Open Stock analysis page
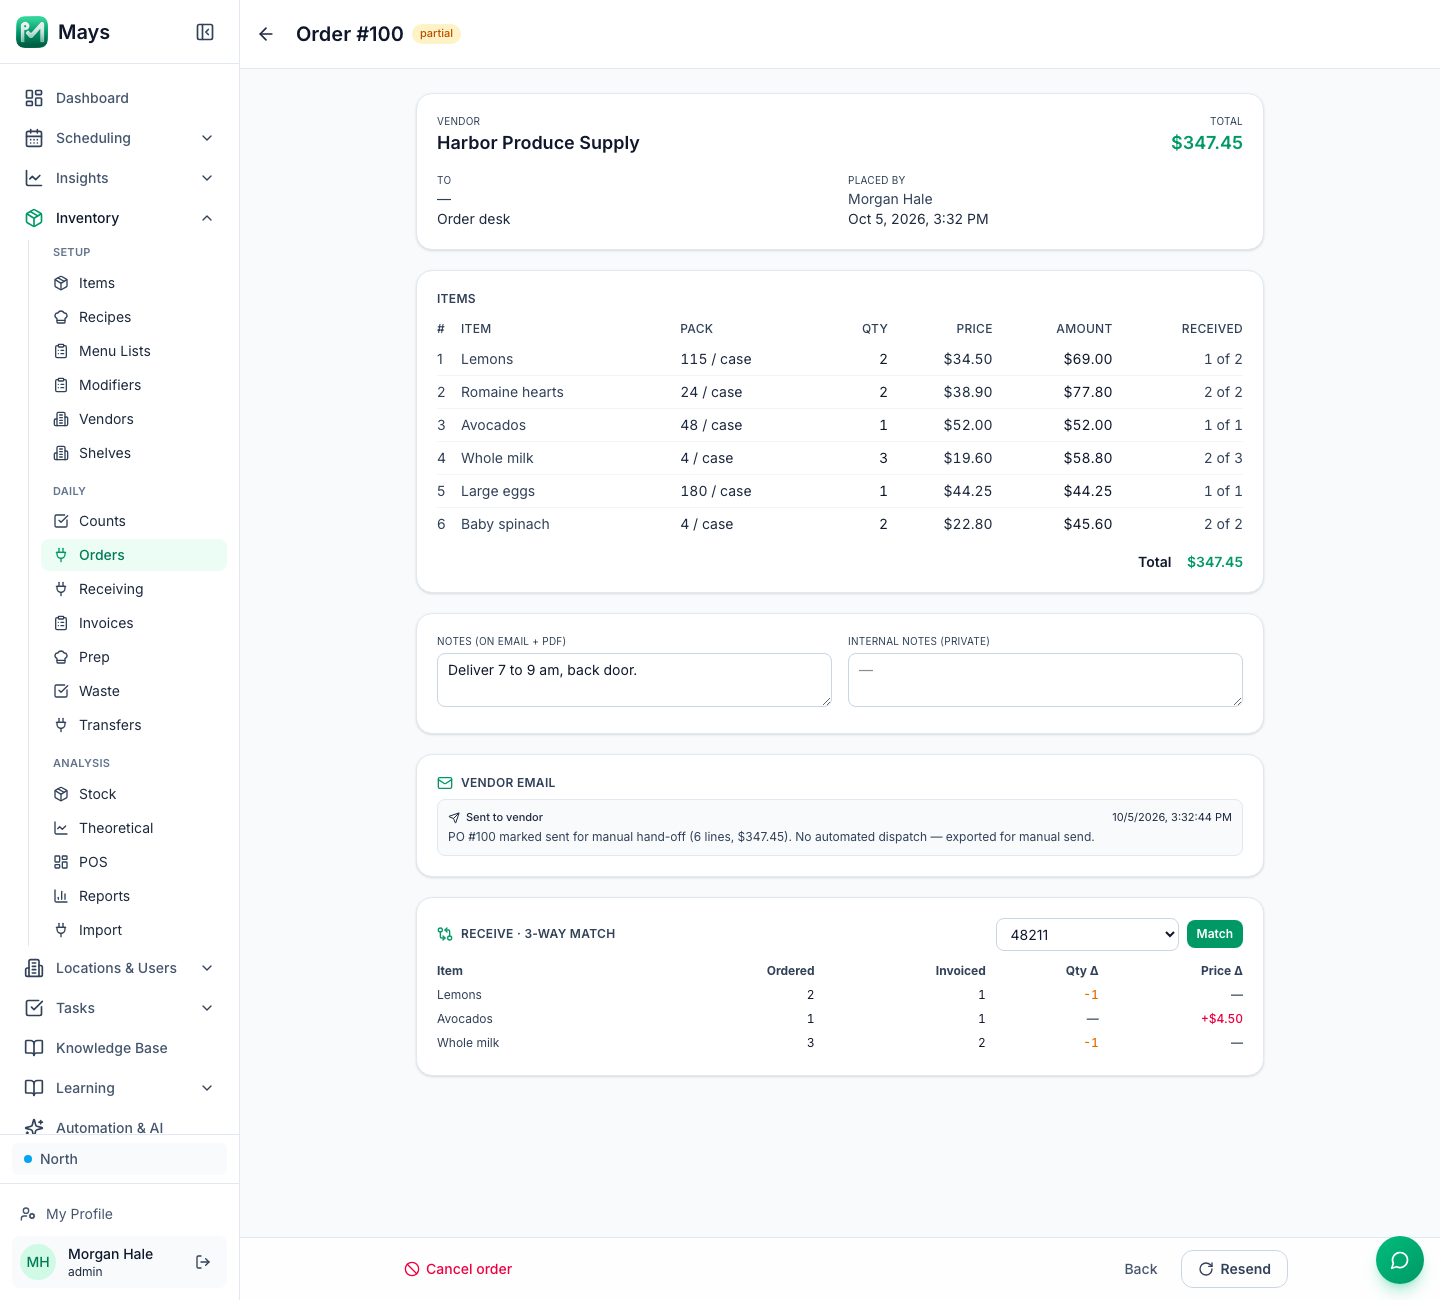The height and width of the screenshot is (1300, 1440). pyautogui.click(x=134, y=794)
